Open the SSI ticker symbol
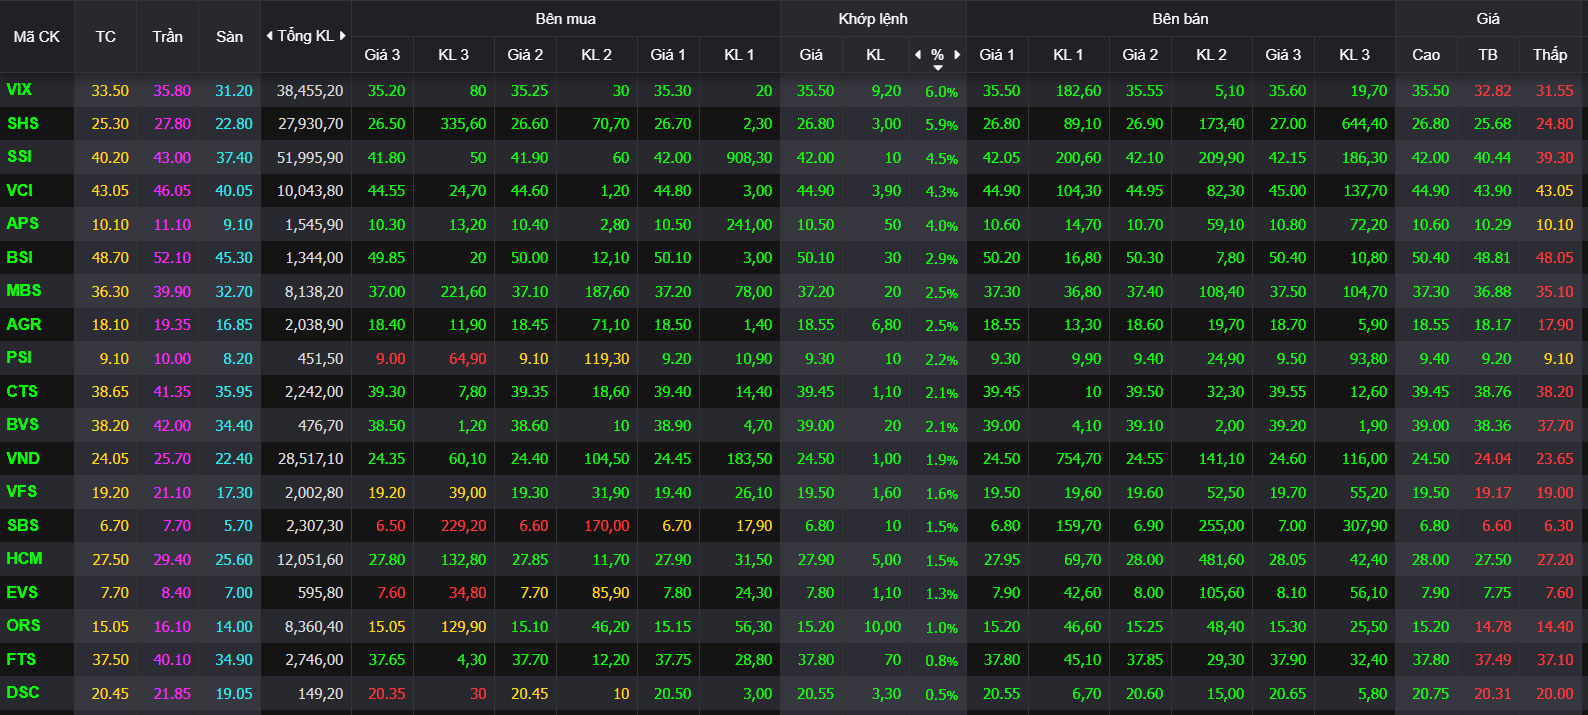1588x715 pixels. click(x=19, y=157)
